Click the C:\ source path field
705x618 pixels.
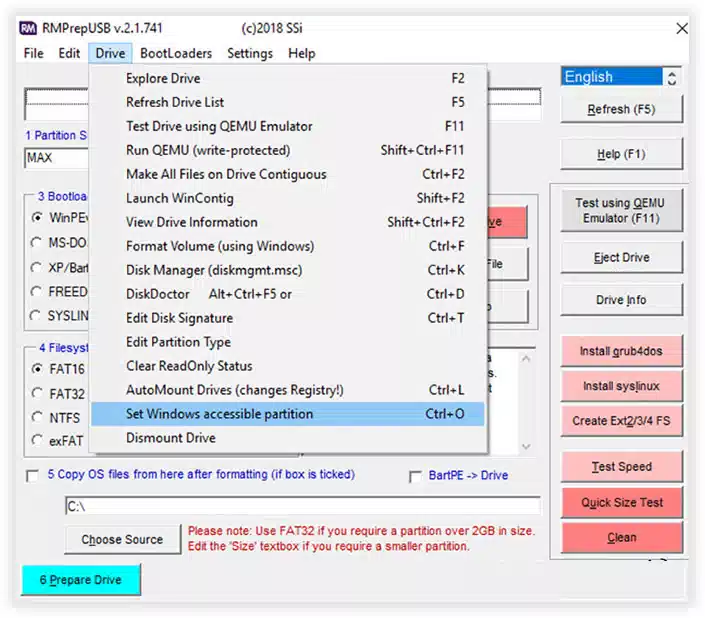coord(303,506)
